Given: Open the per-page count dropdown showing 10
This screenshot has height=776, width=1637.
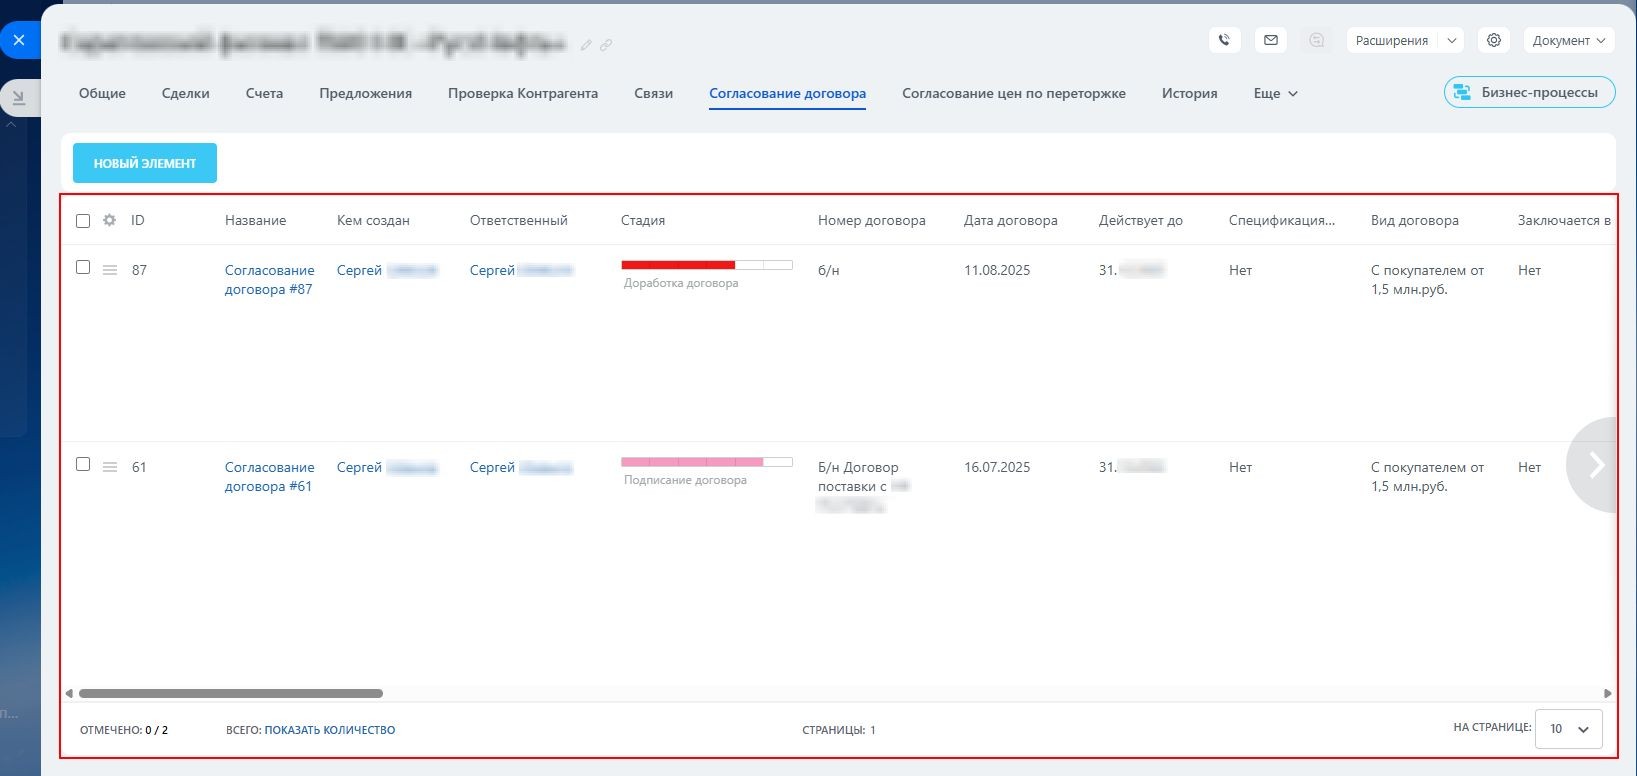Looking at the screenshot, I should (x=1569, y=729).
